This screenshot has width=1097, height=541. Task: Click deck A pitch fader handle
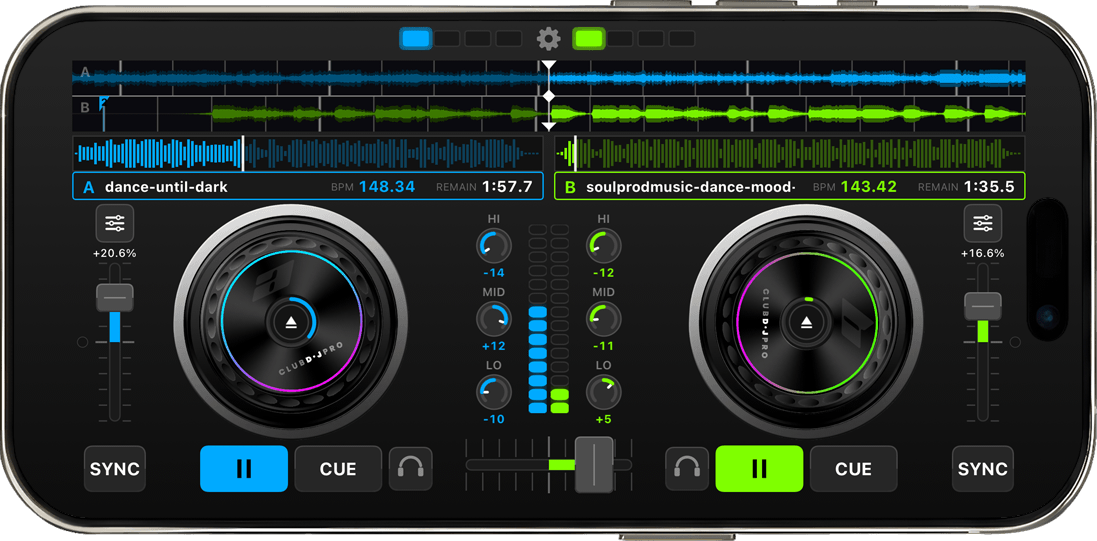coord(115,298)
